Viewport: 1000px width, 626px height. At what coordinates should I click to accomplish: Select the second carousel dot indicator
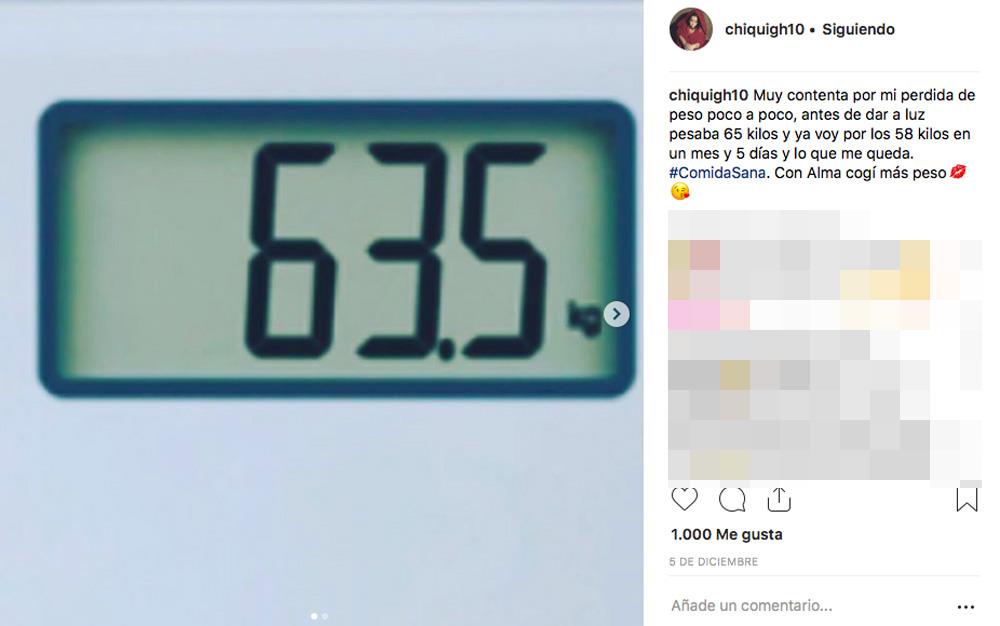pos(325,616)
